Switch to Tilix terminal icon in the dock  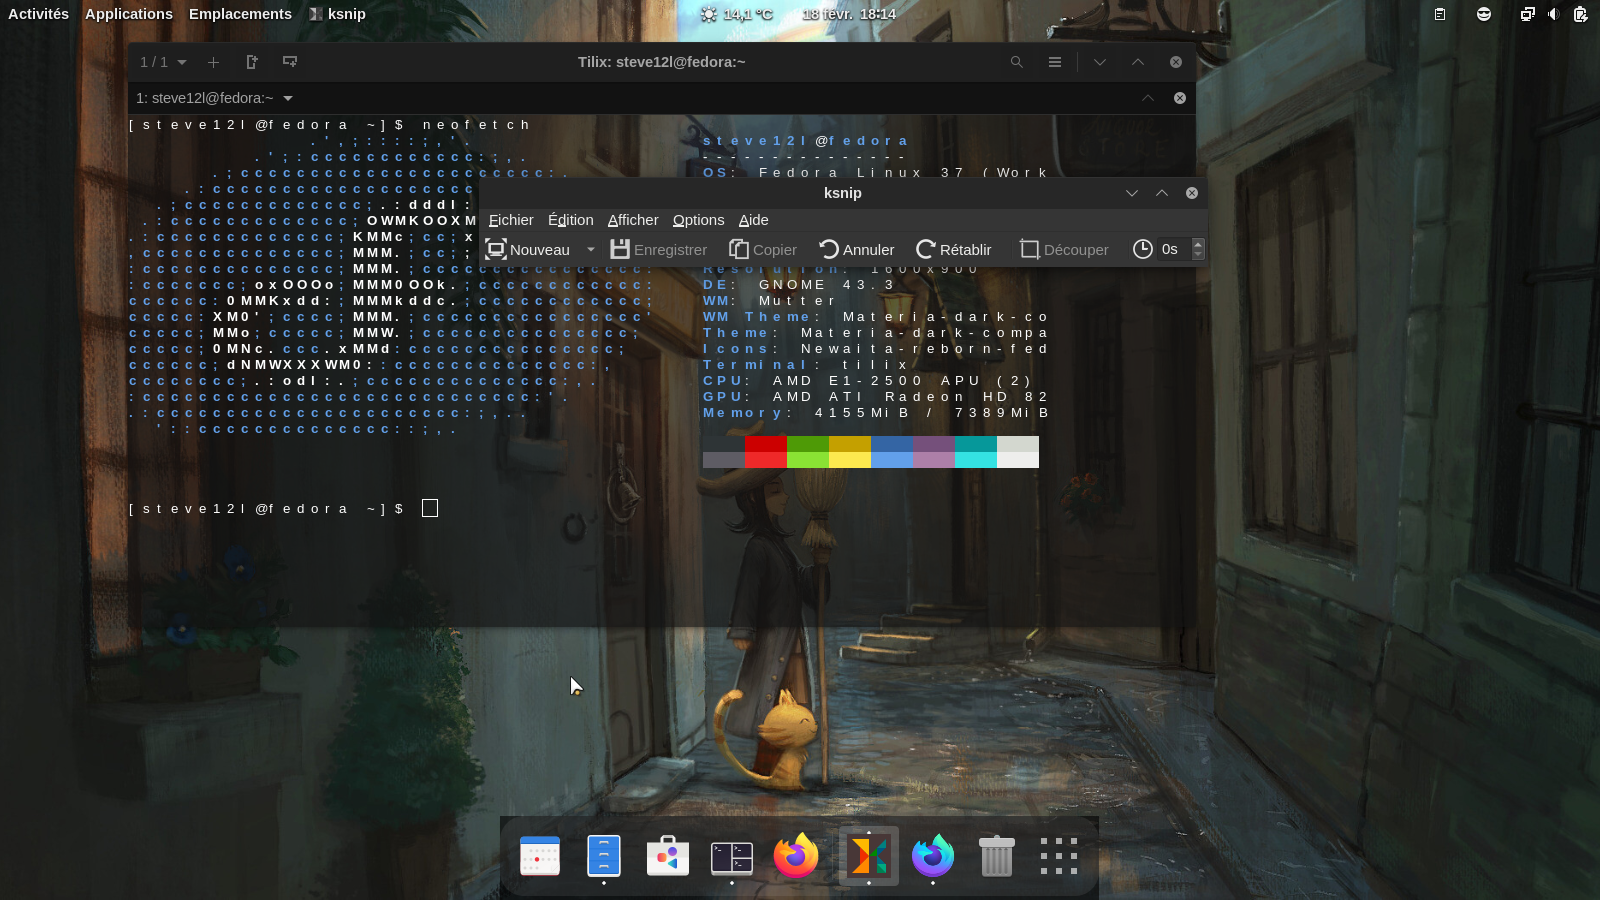coord(732,857)
